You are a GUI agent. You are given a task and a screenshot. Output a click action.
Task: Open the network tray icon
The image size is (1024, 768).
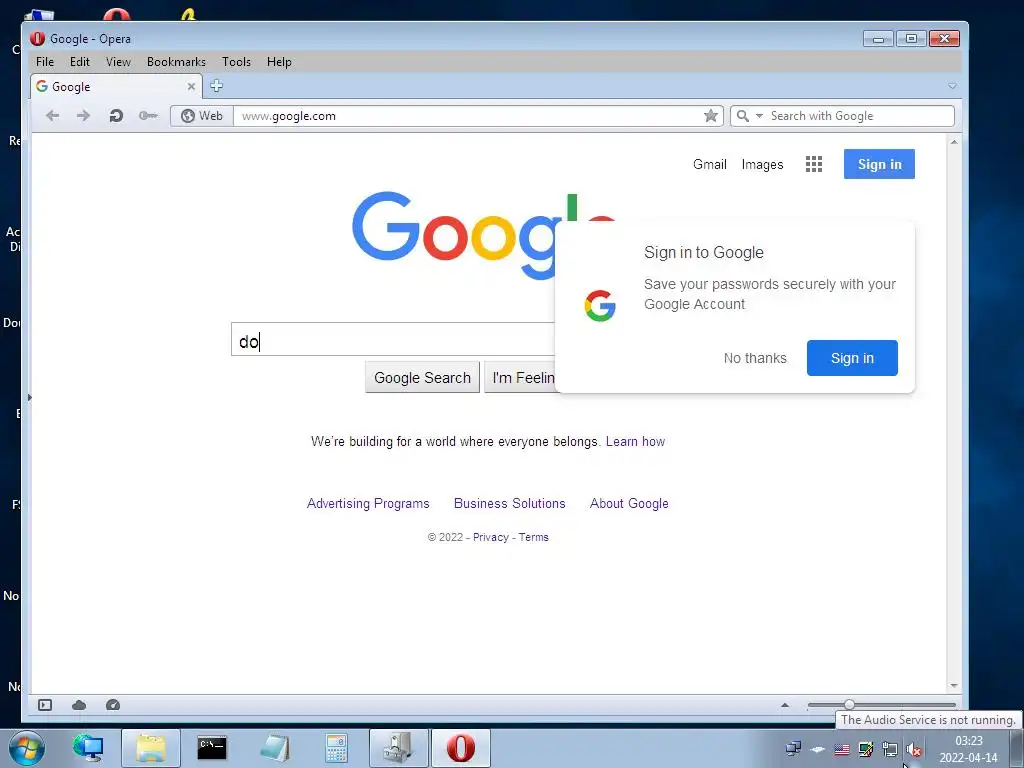[x=890, y=749]
